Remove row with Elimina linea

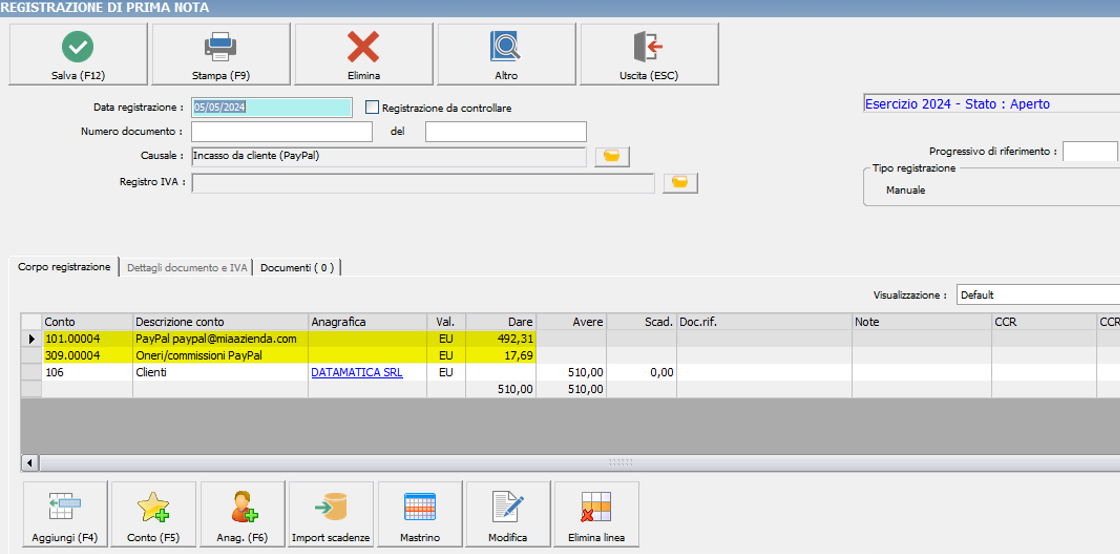tap(596, 514)
